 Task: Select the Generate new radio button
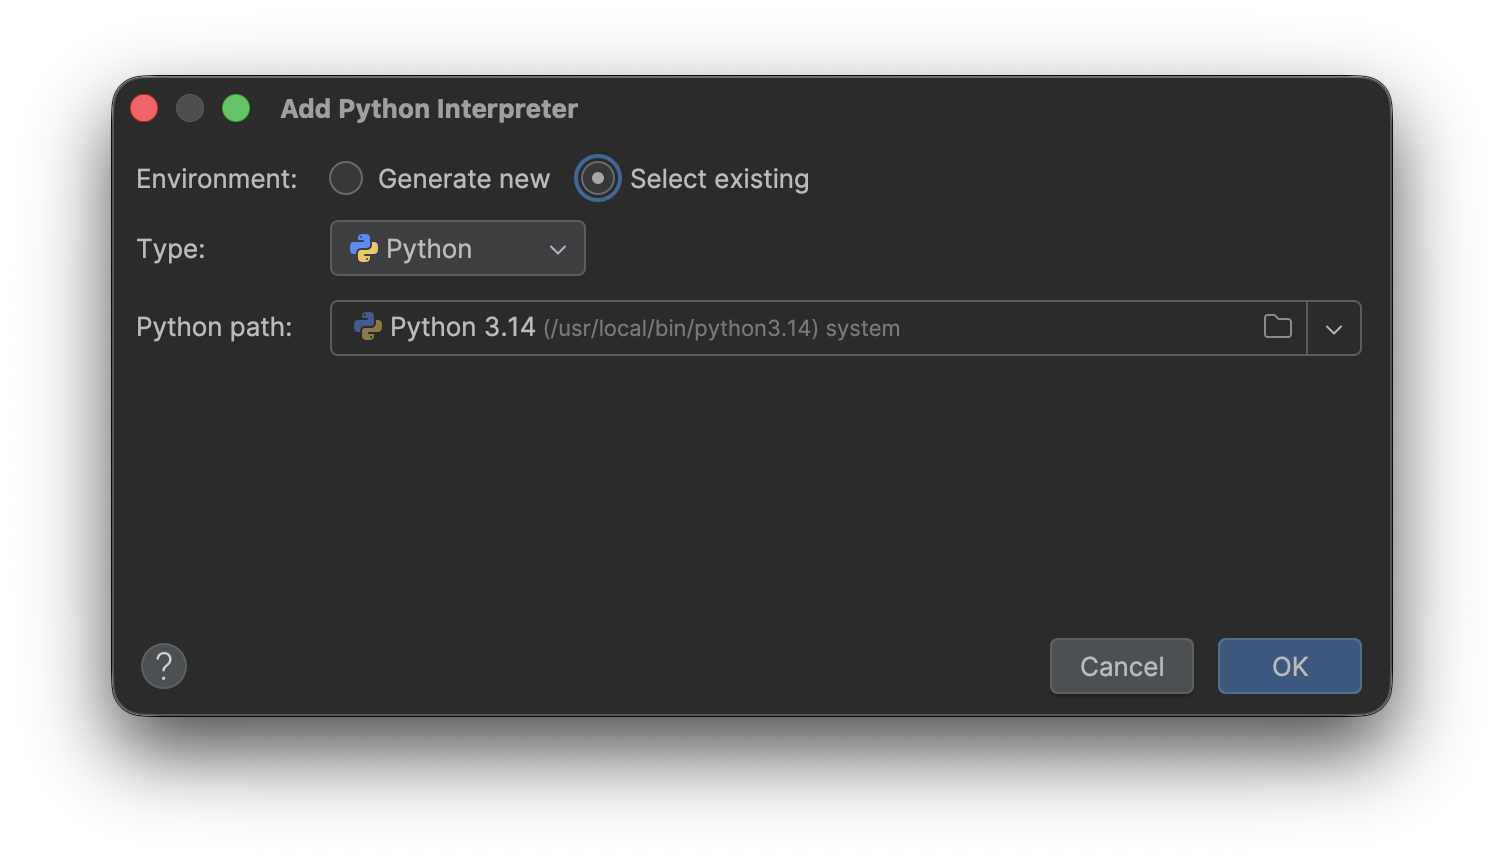tap(346, 179)
